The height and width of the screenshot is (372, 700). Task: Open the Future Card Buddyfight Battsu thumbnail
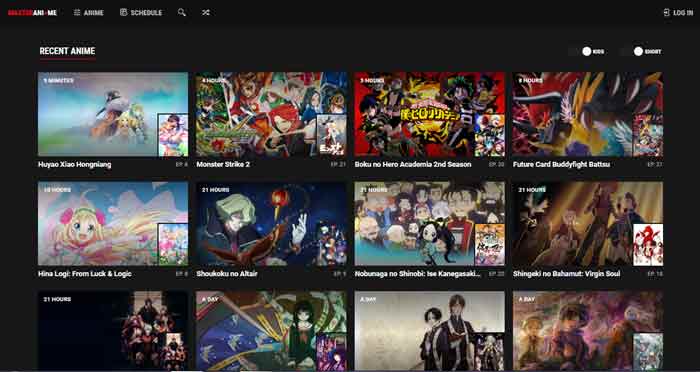[x=588, y=114]
